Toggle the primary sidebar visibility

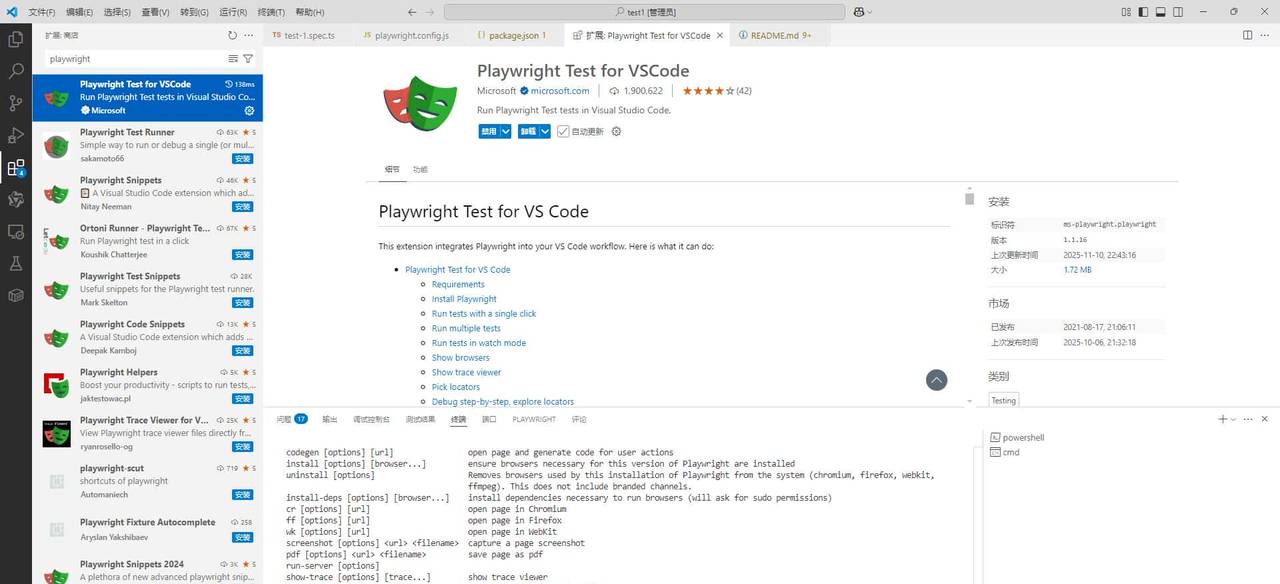click(1142, 11)
